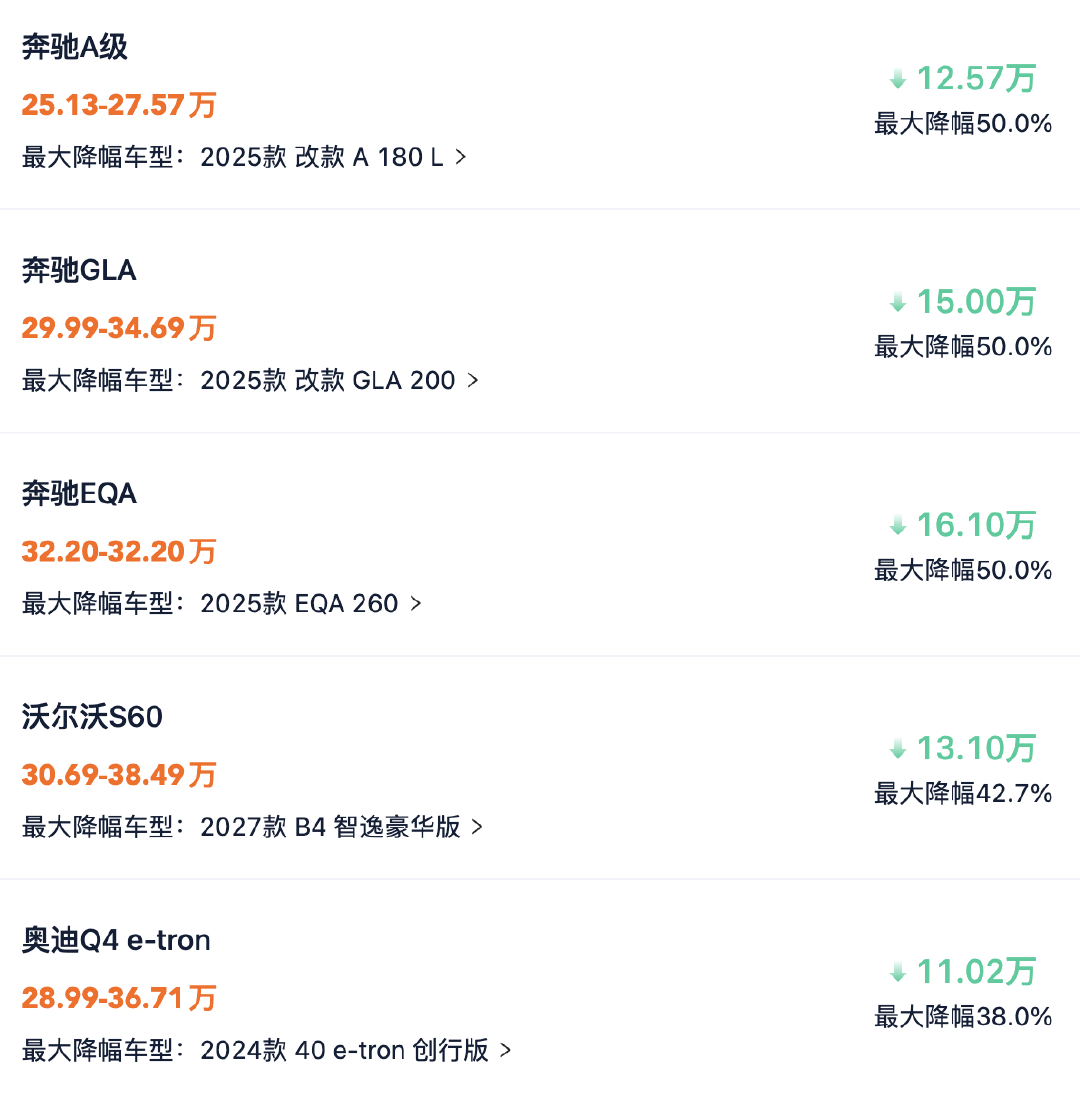
Task: Open the 奔驰GLA listing title
Action: click(79, 270)
